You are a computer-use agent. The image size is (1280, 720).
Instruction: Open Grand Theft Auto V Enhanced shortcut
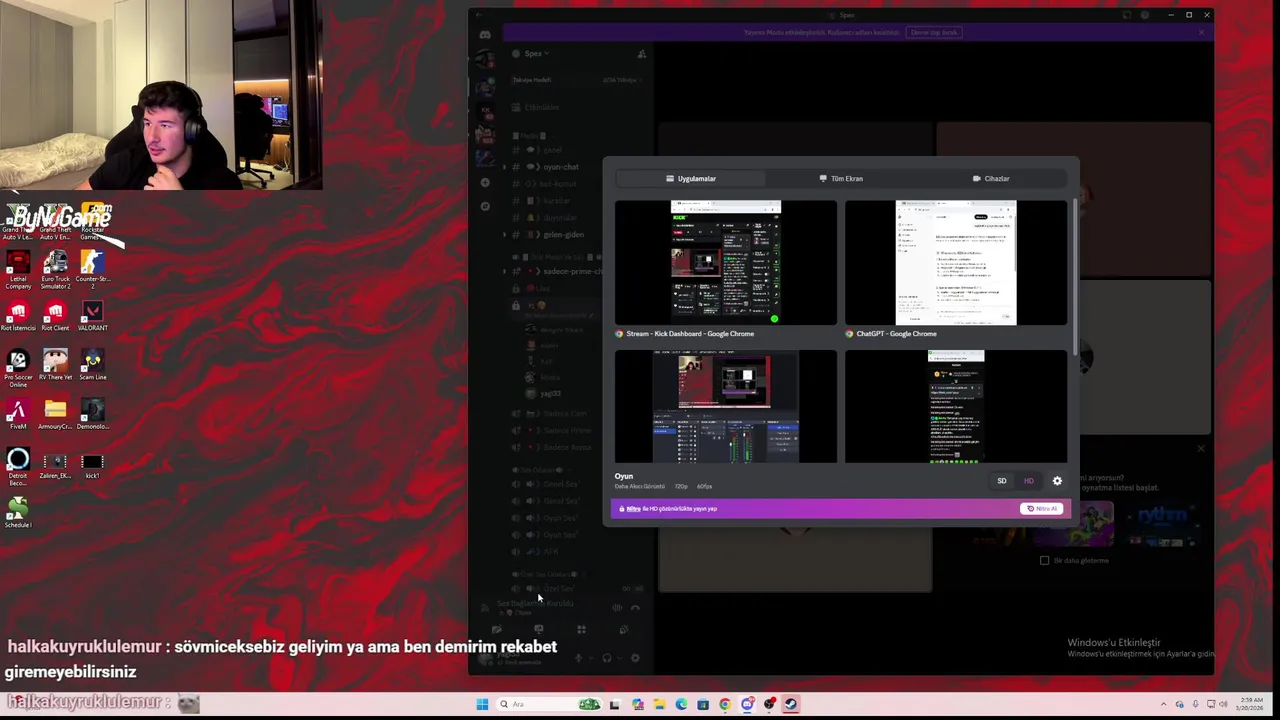(x=55, y=222)
